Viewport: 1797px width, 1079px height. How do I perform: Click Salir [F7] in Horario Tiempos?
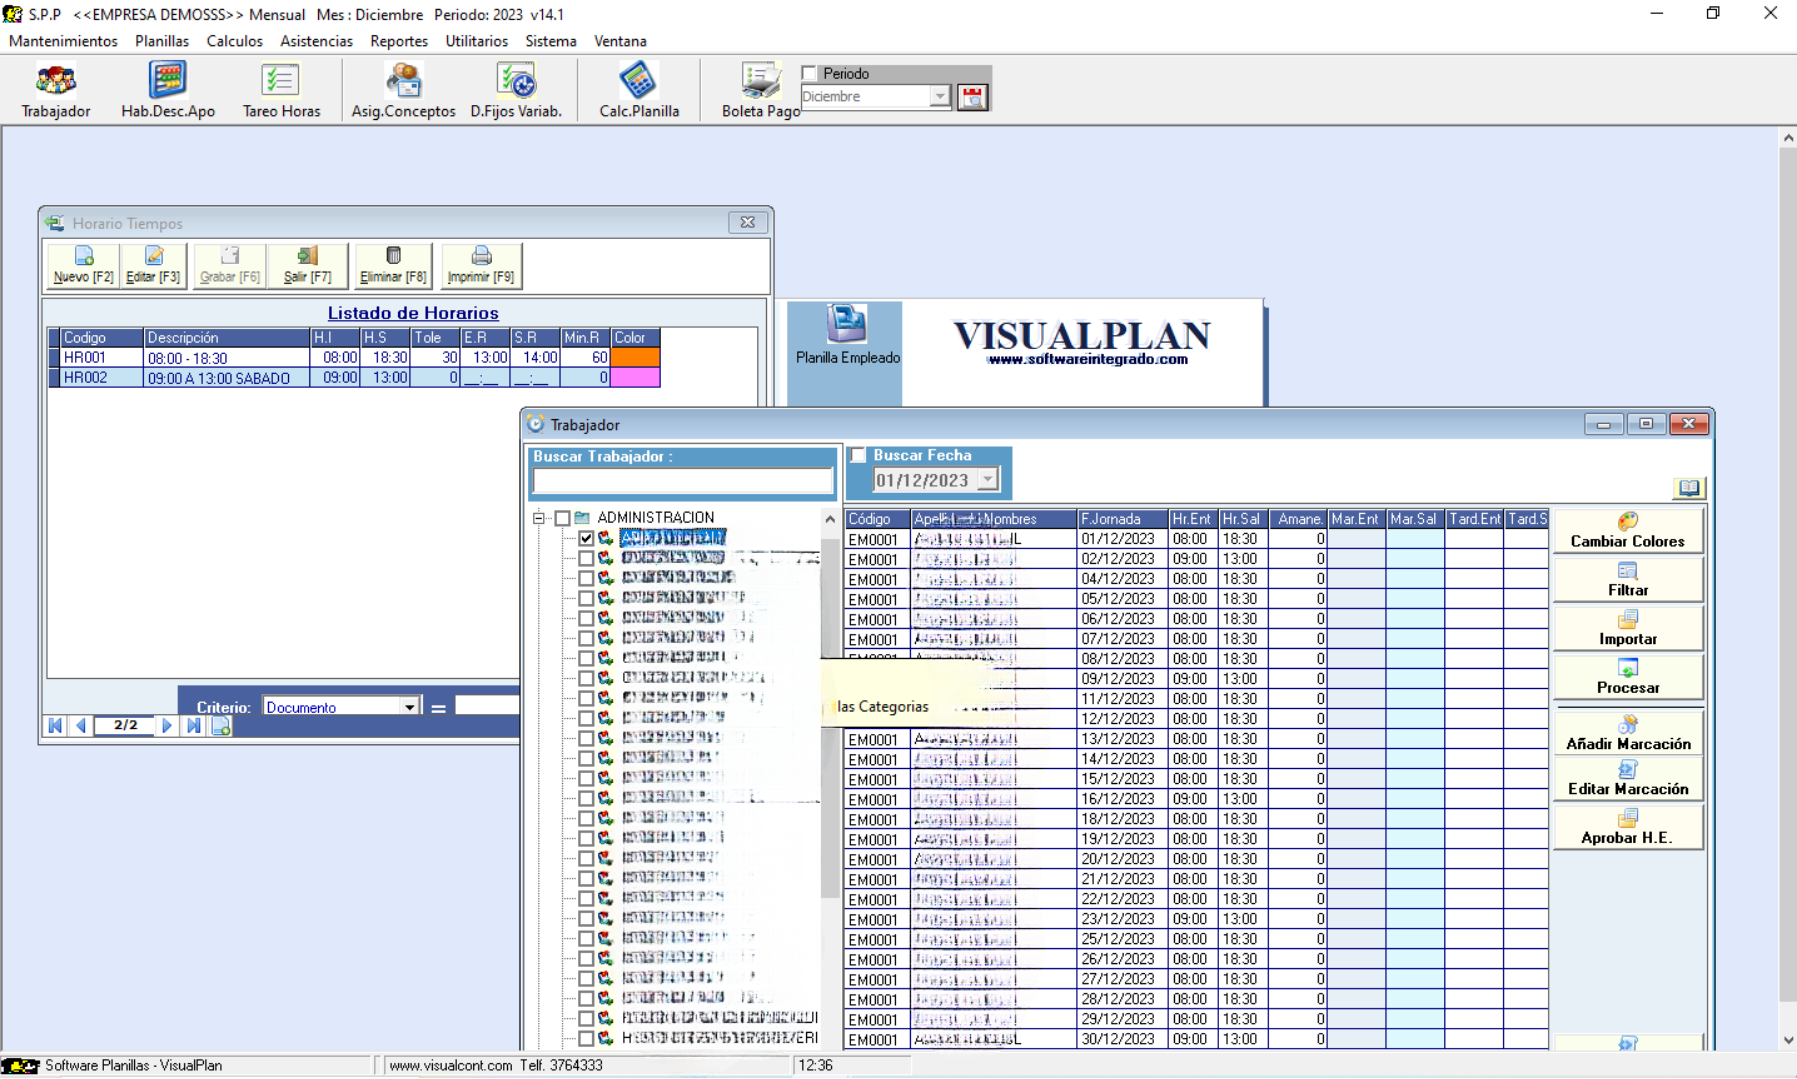(307, 265)
